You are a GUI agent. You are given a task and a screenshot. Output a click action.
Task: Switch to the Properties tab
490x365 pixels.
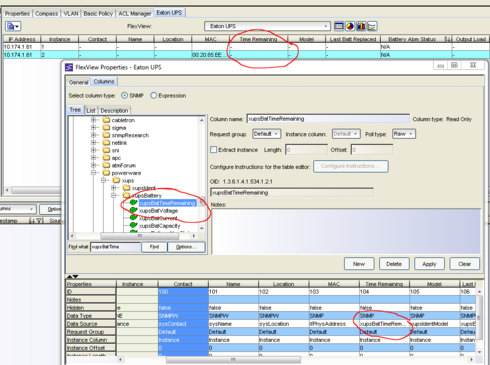(x=17, y=14)
